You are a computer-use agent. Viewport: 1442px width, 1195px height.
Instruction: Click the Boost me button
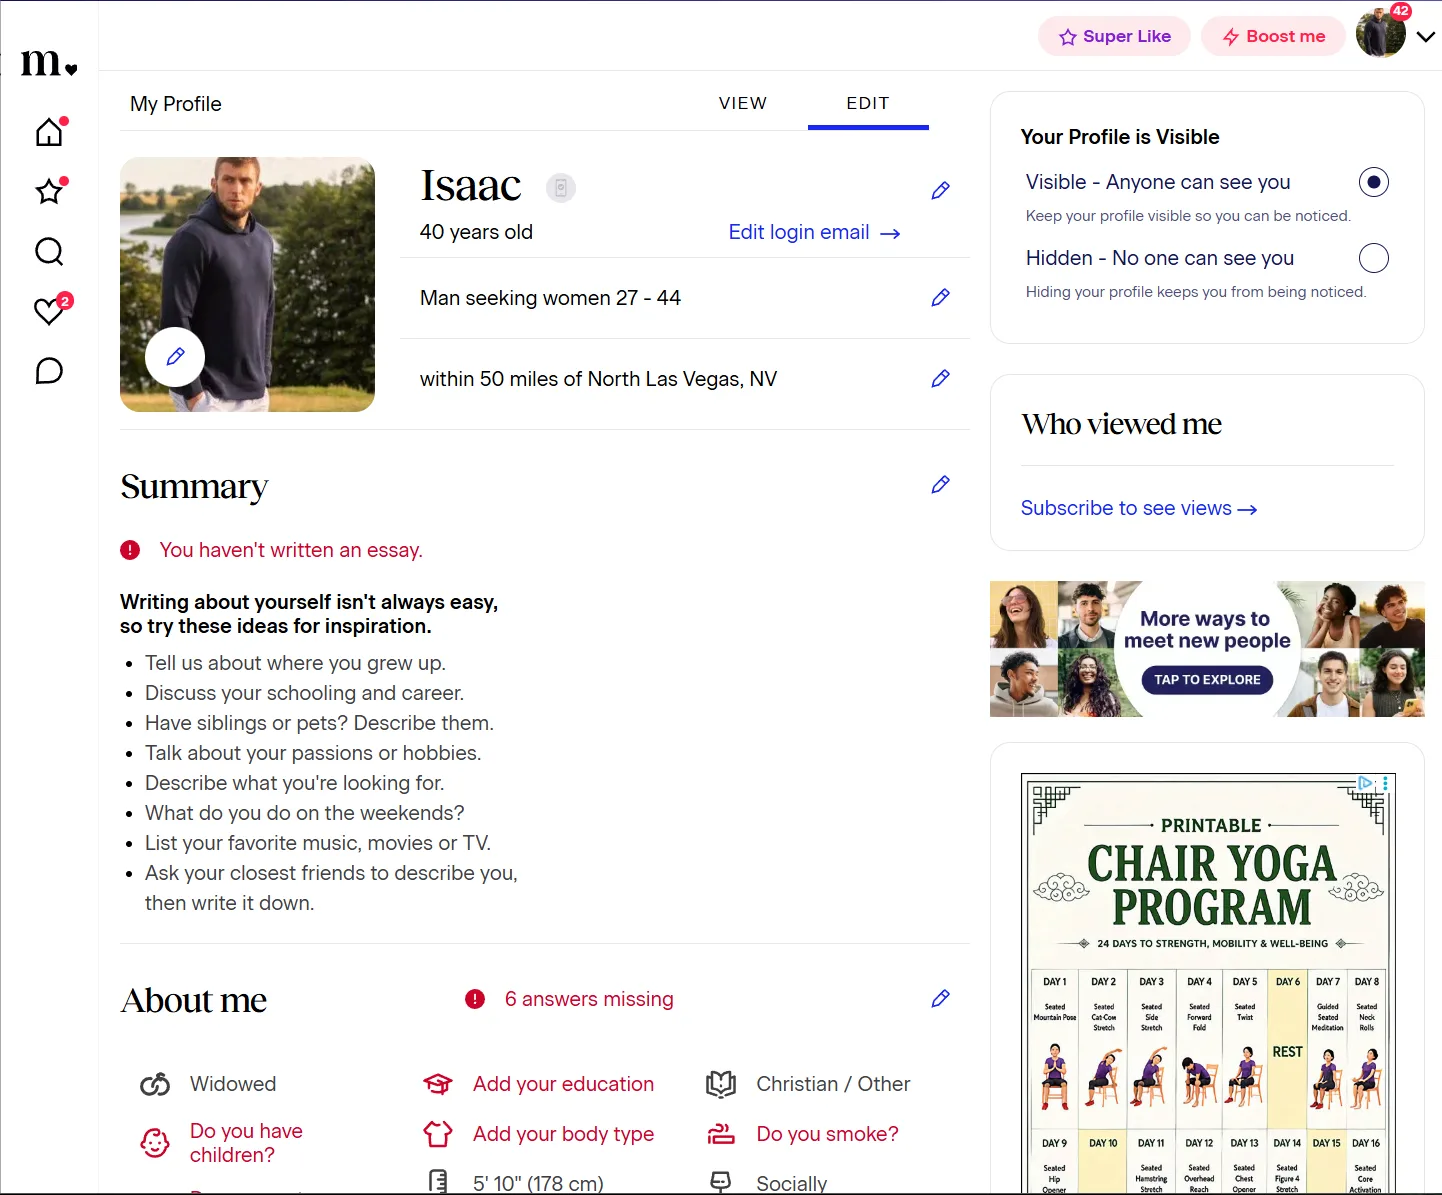pyautogui.click(x=1274, y=36)
